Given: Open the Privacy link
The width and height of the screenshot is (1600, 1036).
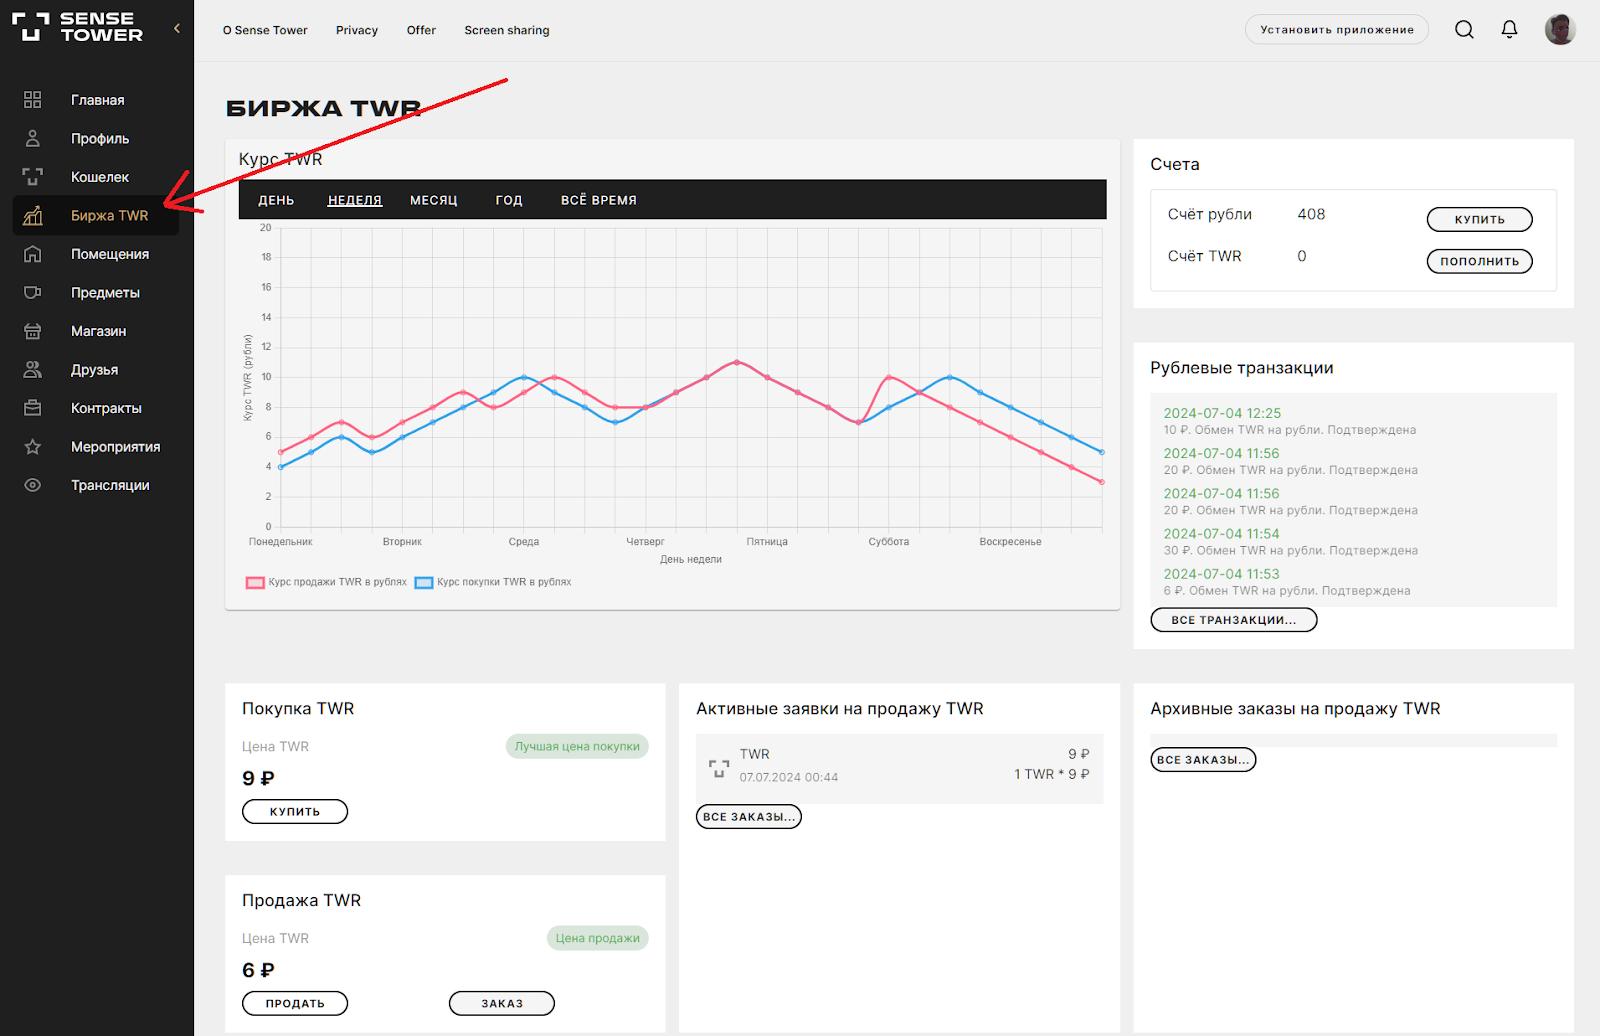Looking at the screenshot, I should 357,30.
